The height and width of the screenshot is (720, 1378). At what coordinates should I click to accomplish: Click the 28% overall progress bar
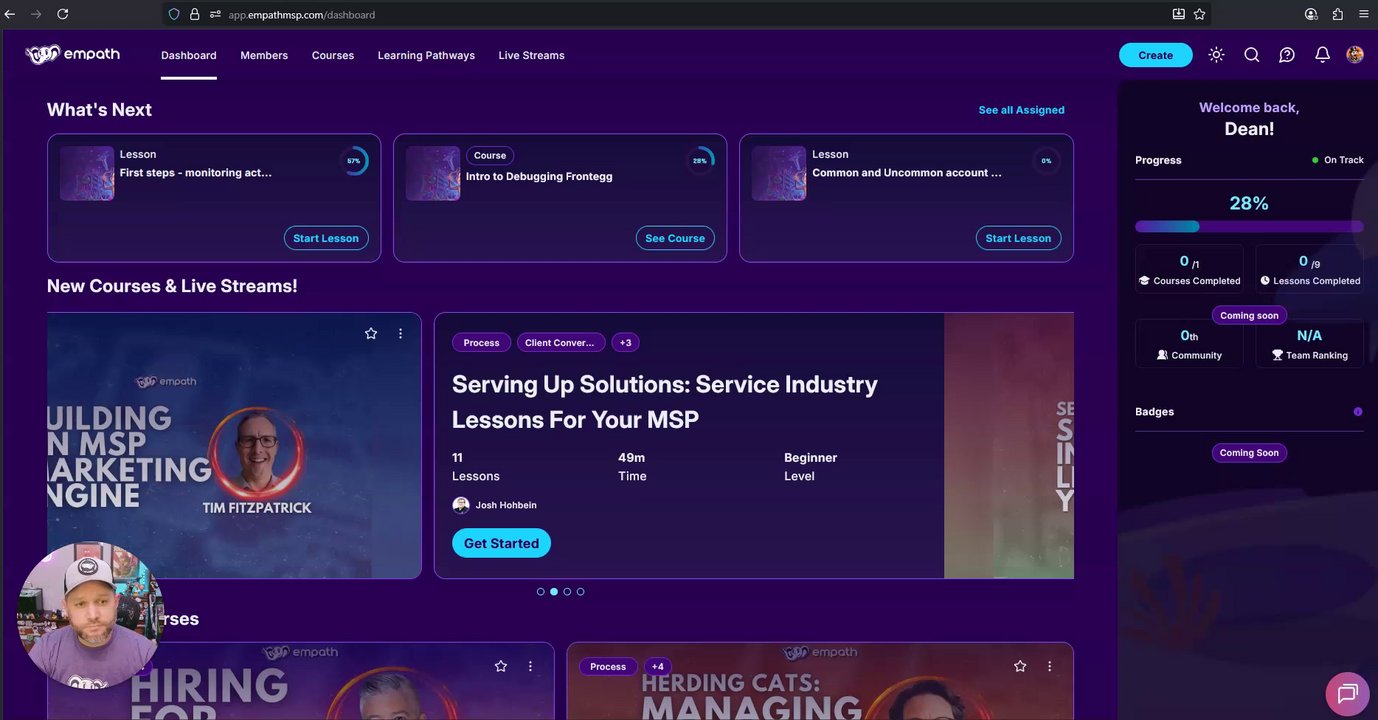(x=1249, y=227)
